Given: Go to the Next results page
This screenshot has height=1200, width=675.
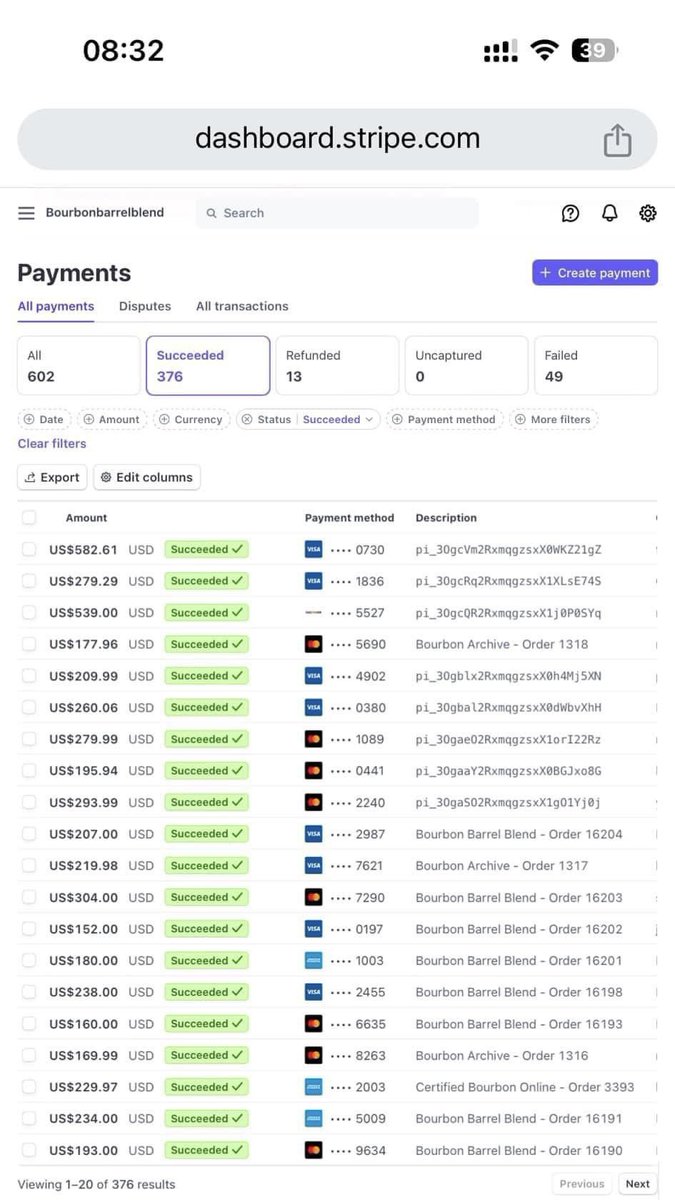Looking at the screenshot, I should coord(638,1184).
